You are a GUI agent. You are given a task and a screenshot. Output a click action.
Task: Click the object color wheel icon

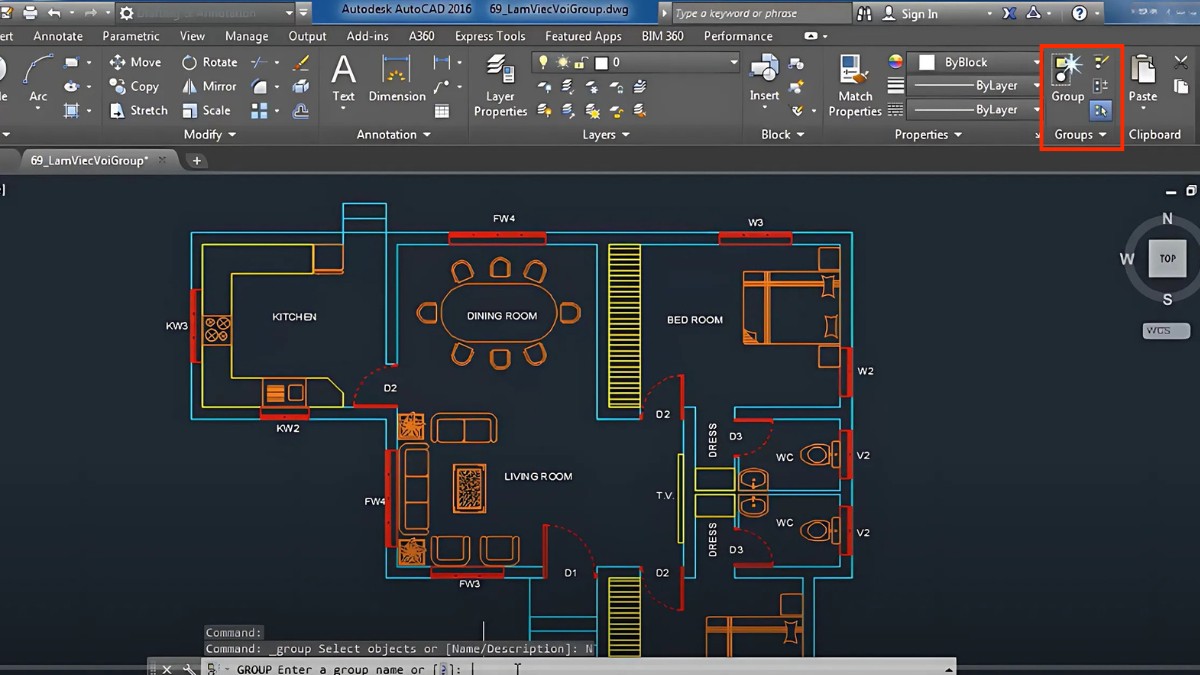(896, 62)
